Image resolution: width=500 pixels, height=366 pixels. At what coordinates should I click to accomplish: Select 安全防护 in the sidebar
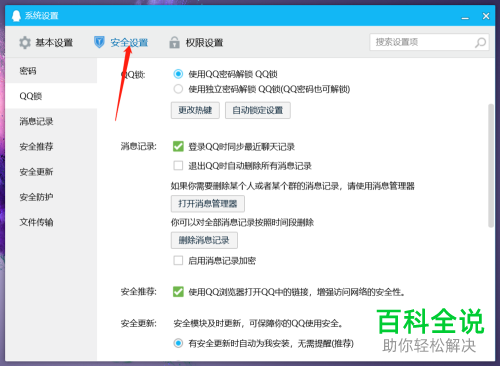[x=51, y=197]
